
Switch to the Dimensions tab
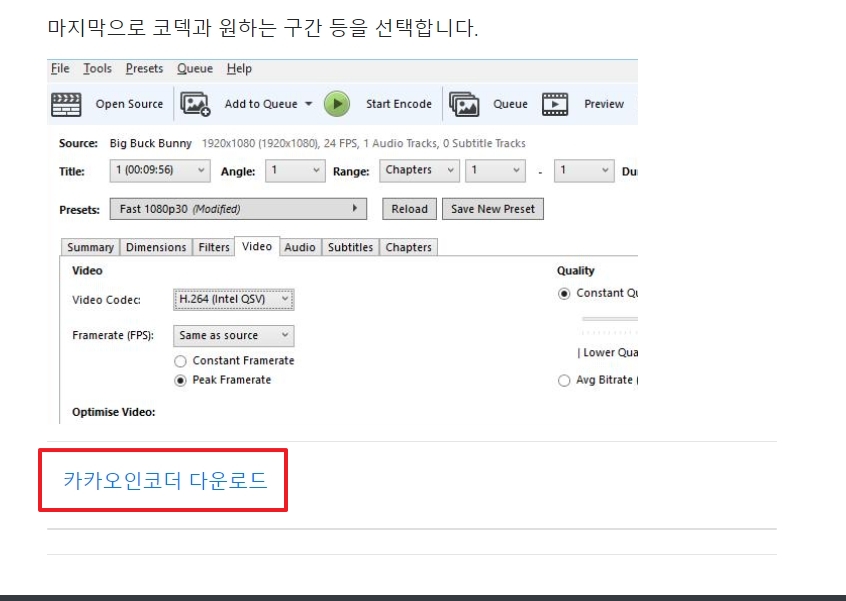[156, 247]
